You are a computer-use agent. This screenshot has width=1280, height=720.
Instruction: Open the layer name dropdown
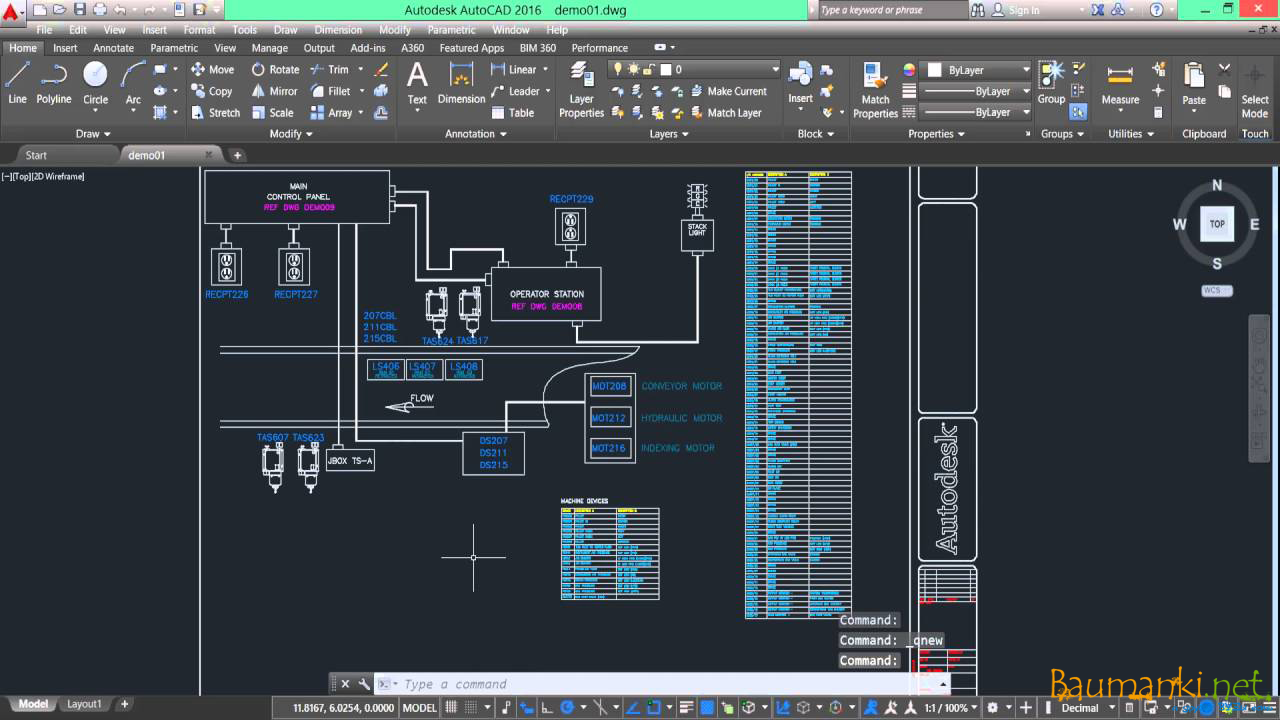[x=773, y=70]
